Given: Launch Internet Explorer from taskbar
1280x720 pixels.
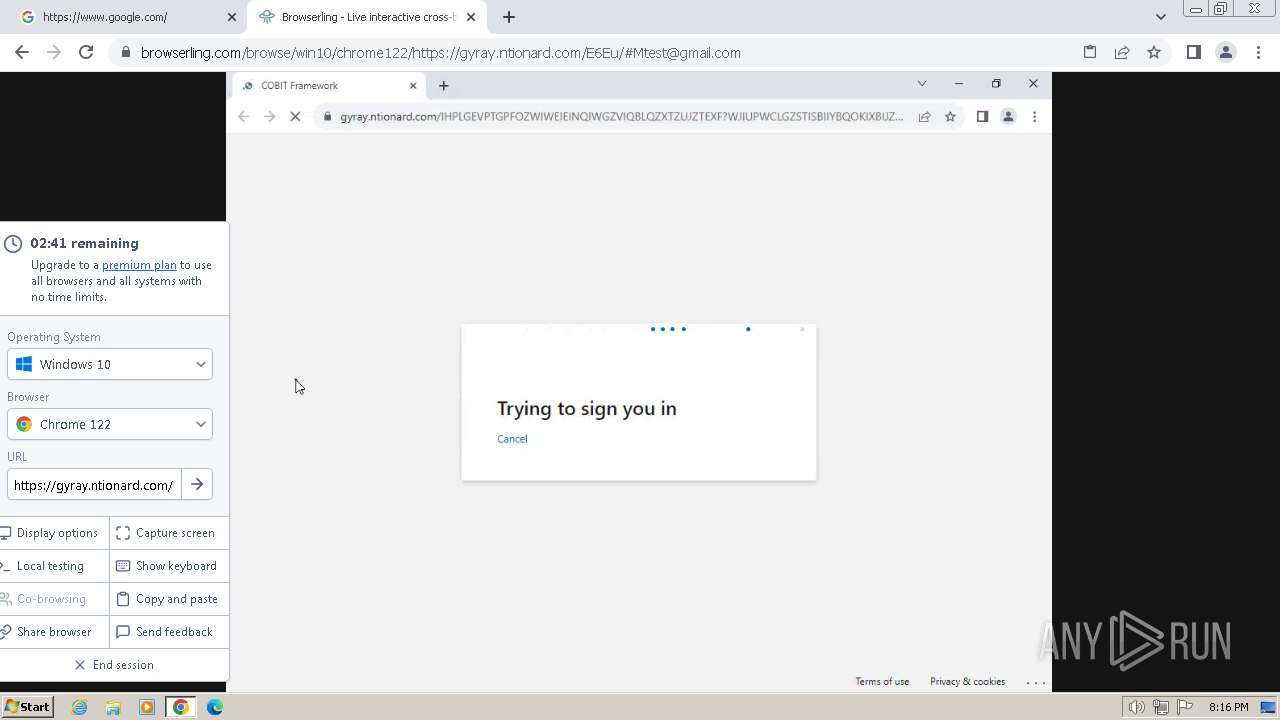Looking at the screenshot, I should pos(80,707).
